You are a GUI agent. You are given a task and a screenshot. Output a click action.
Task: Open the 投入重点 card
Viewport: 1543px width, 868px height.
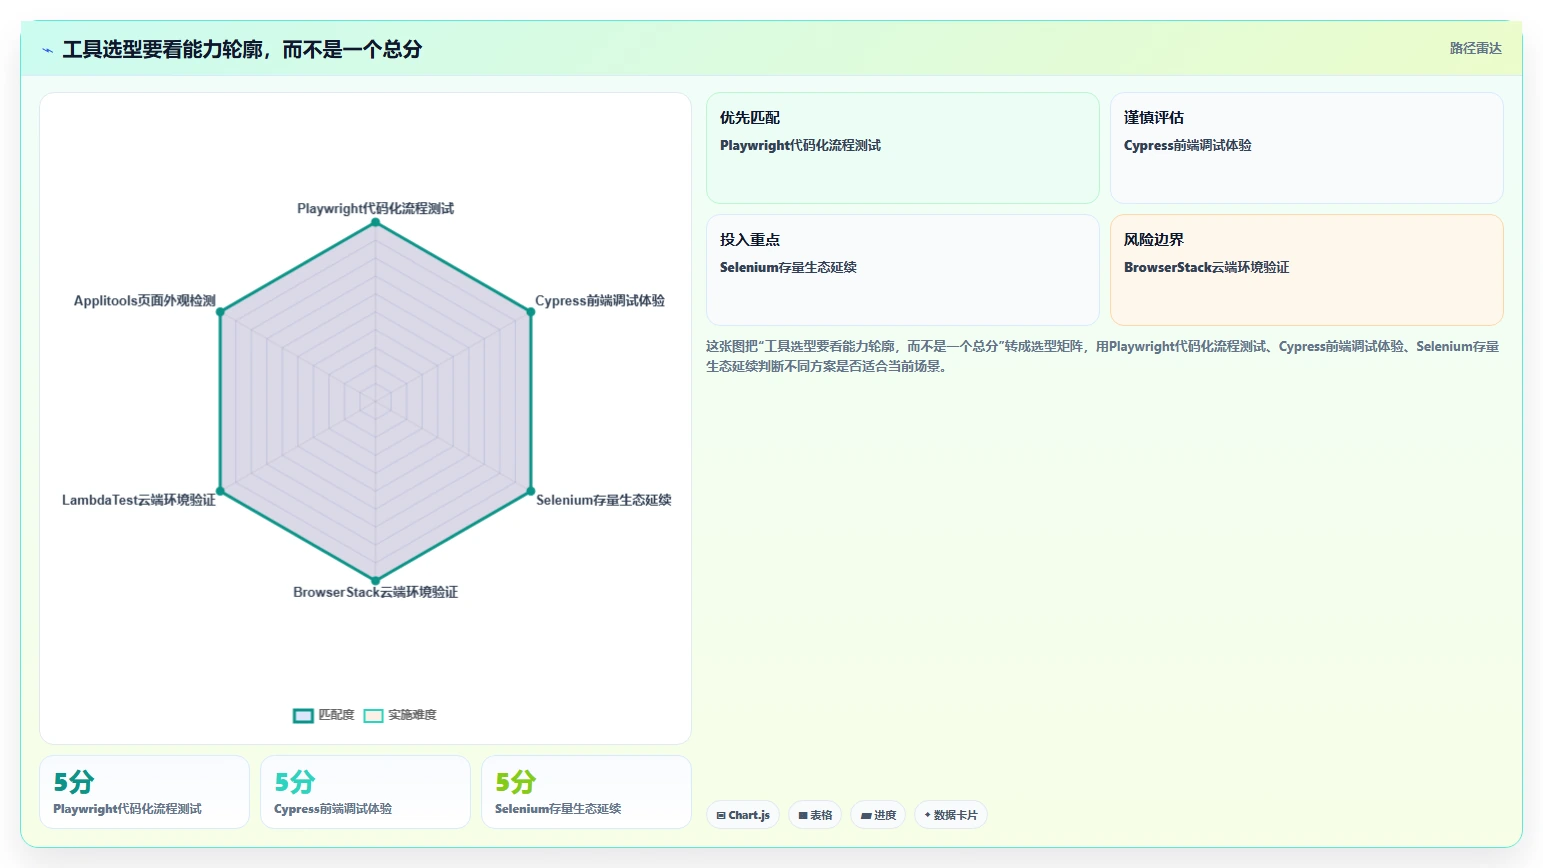[x=903, y=270]
